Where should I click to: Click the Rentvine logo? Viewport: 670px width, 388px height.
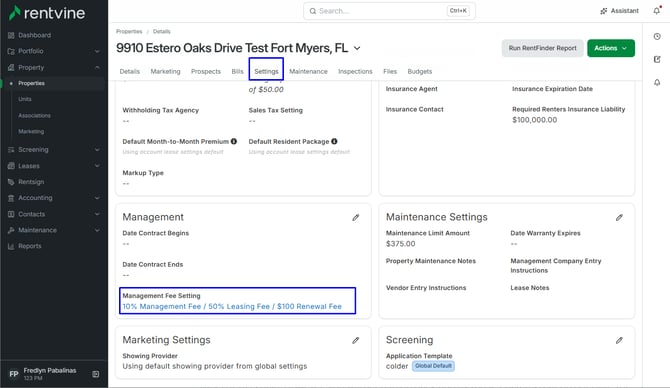click(x=47, y=13)
